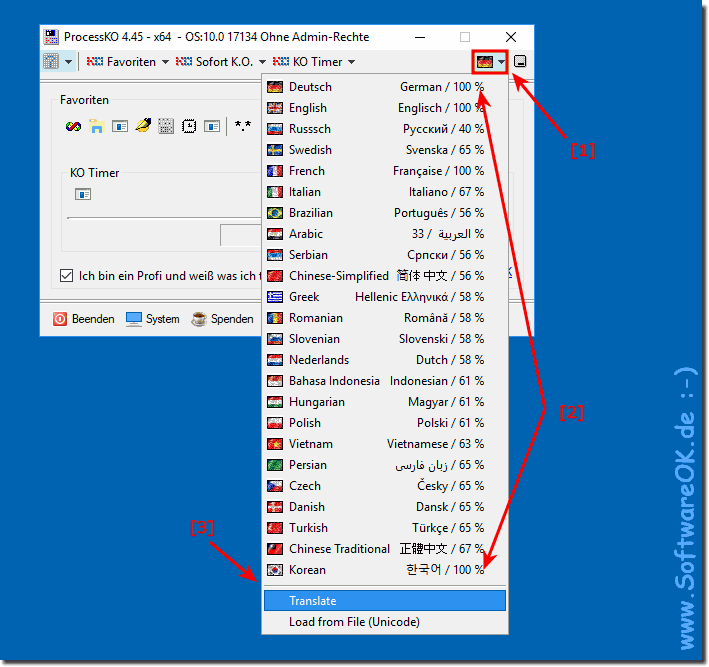This screenshot has height=667, width=709.
Task: Pick Slovenian language entry
Action: (x=384, y=339)
